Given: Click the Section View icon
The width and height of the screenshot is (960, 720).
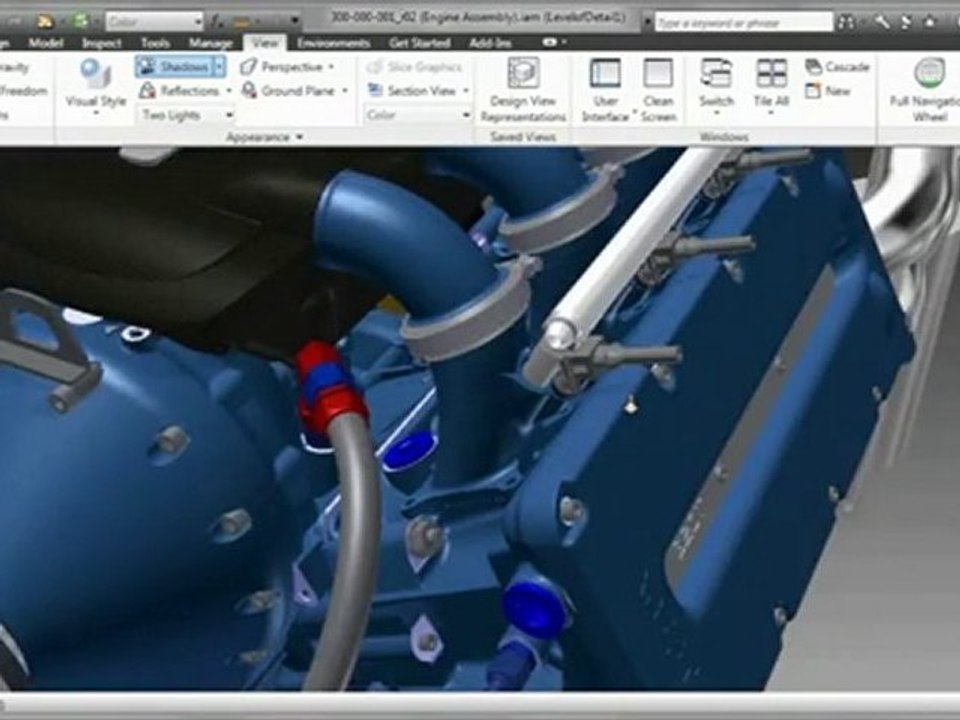Looking at the screenshot, I should (375, 91).
